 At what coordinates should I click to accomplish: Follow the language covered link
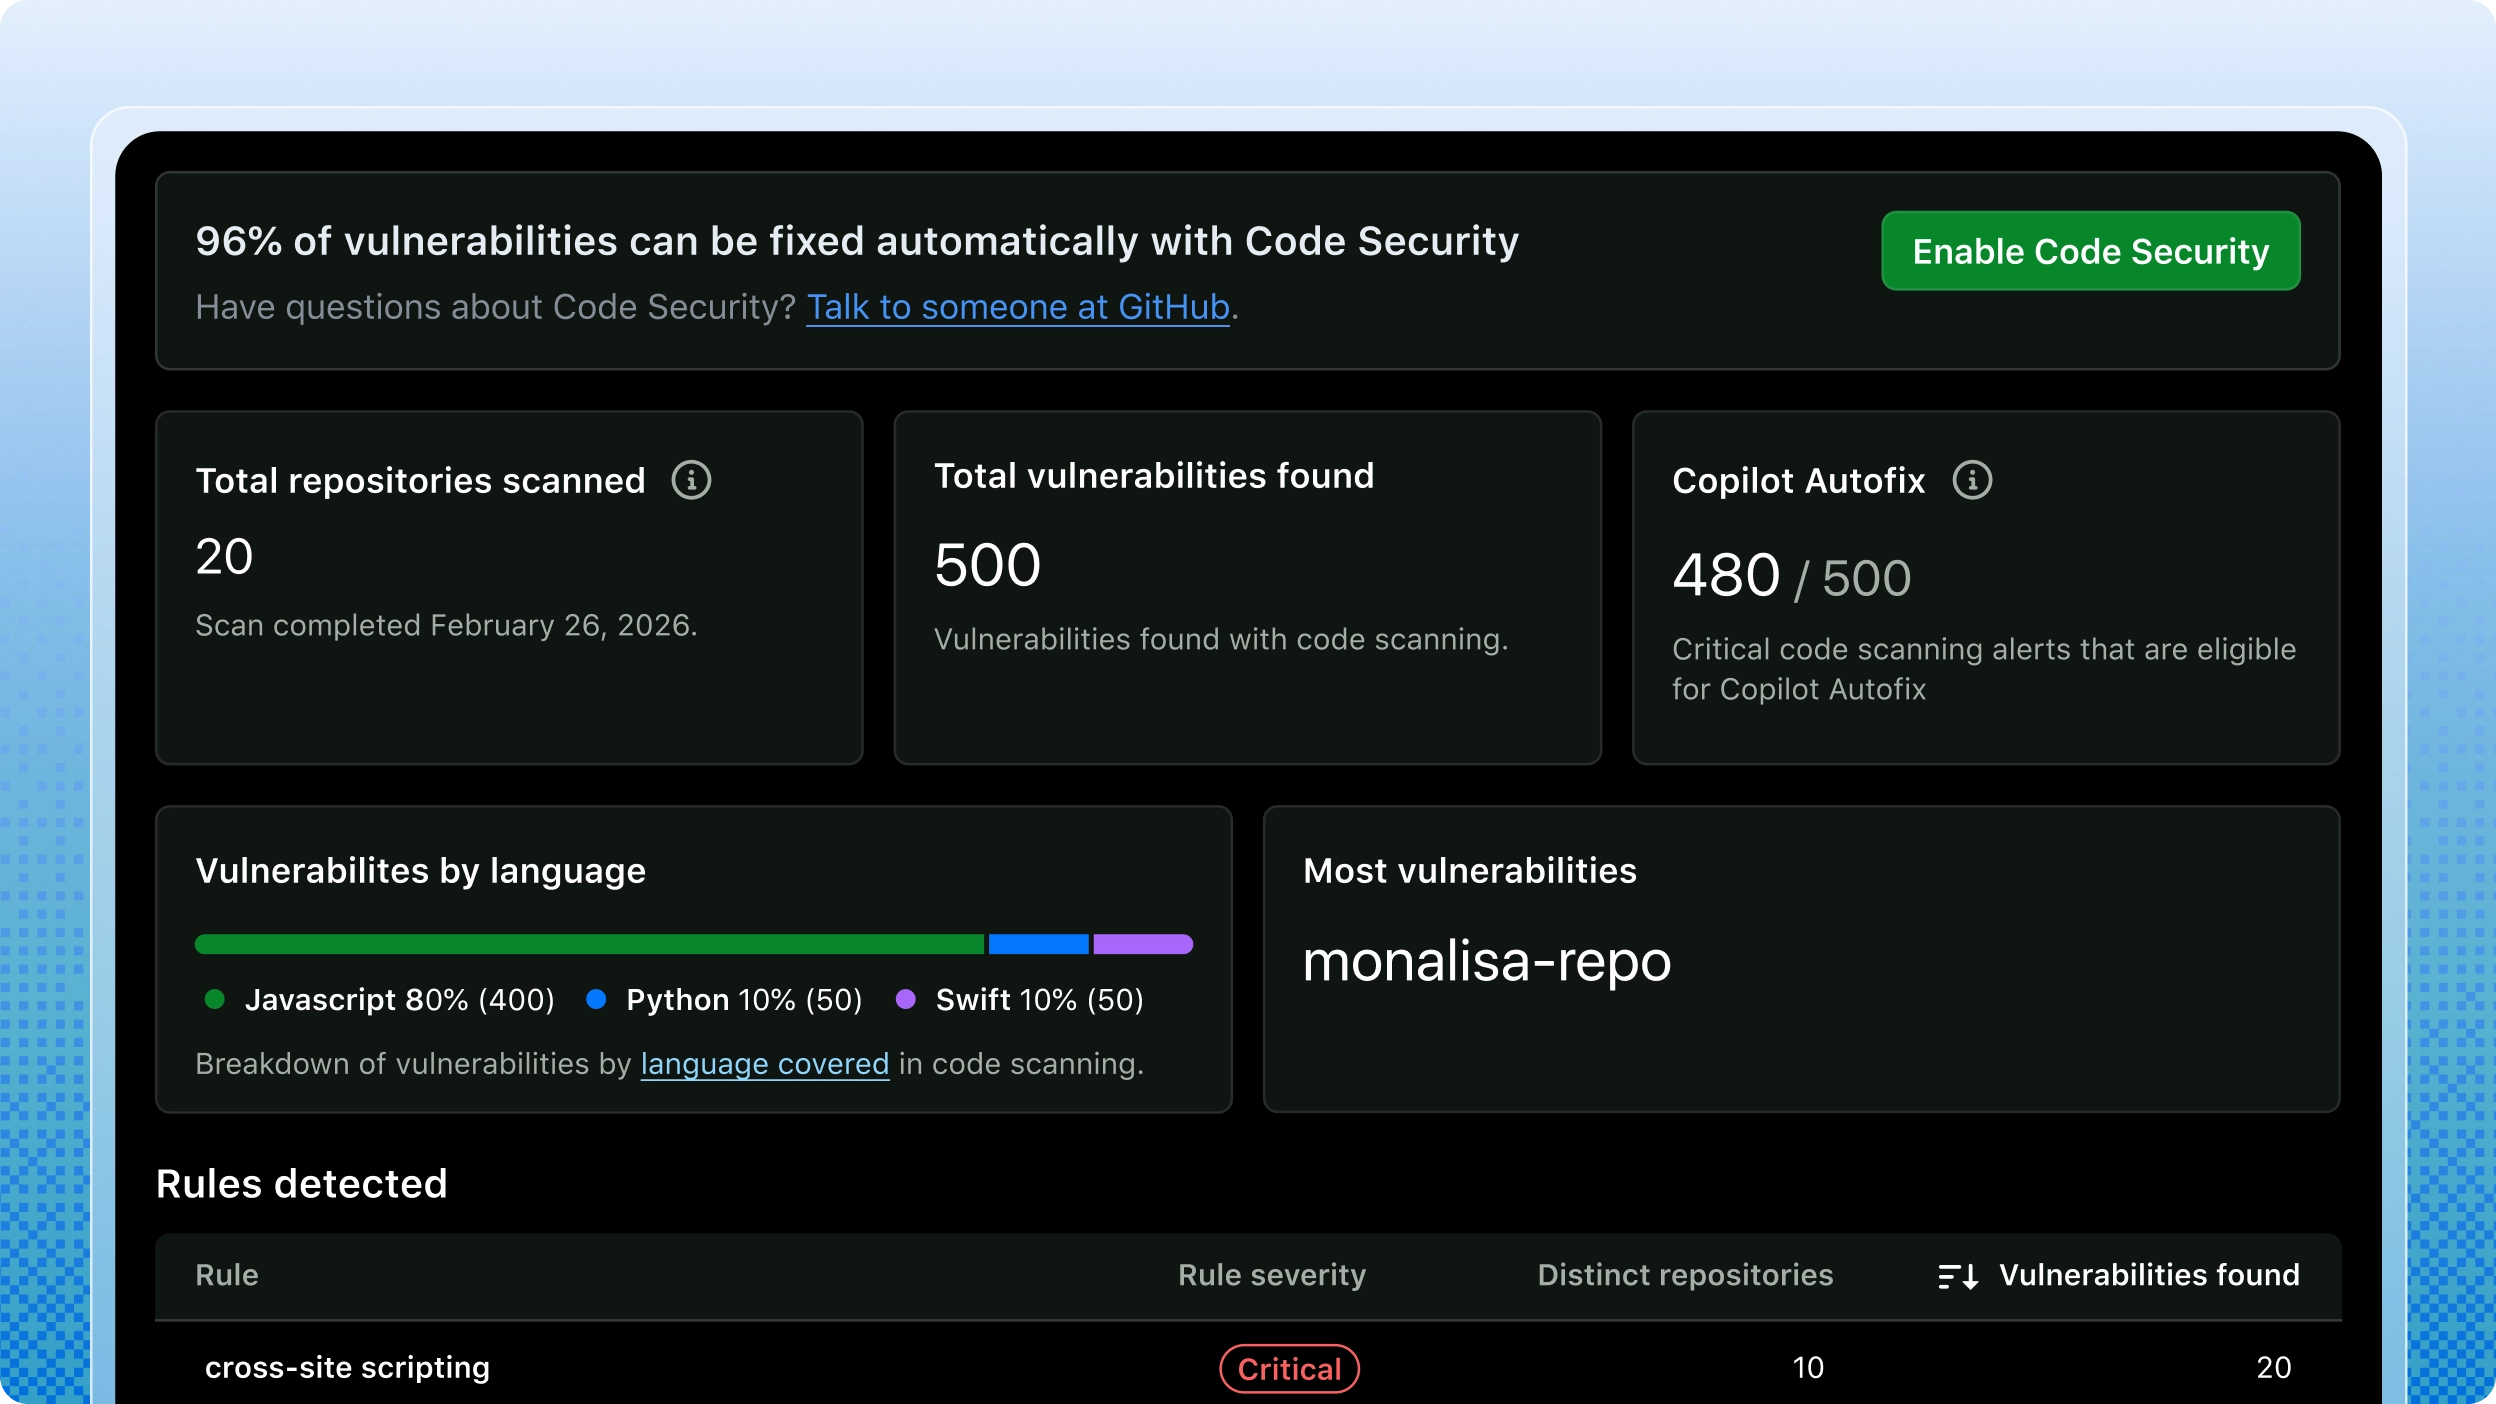coord(764,1064)
